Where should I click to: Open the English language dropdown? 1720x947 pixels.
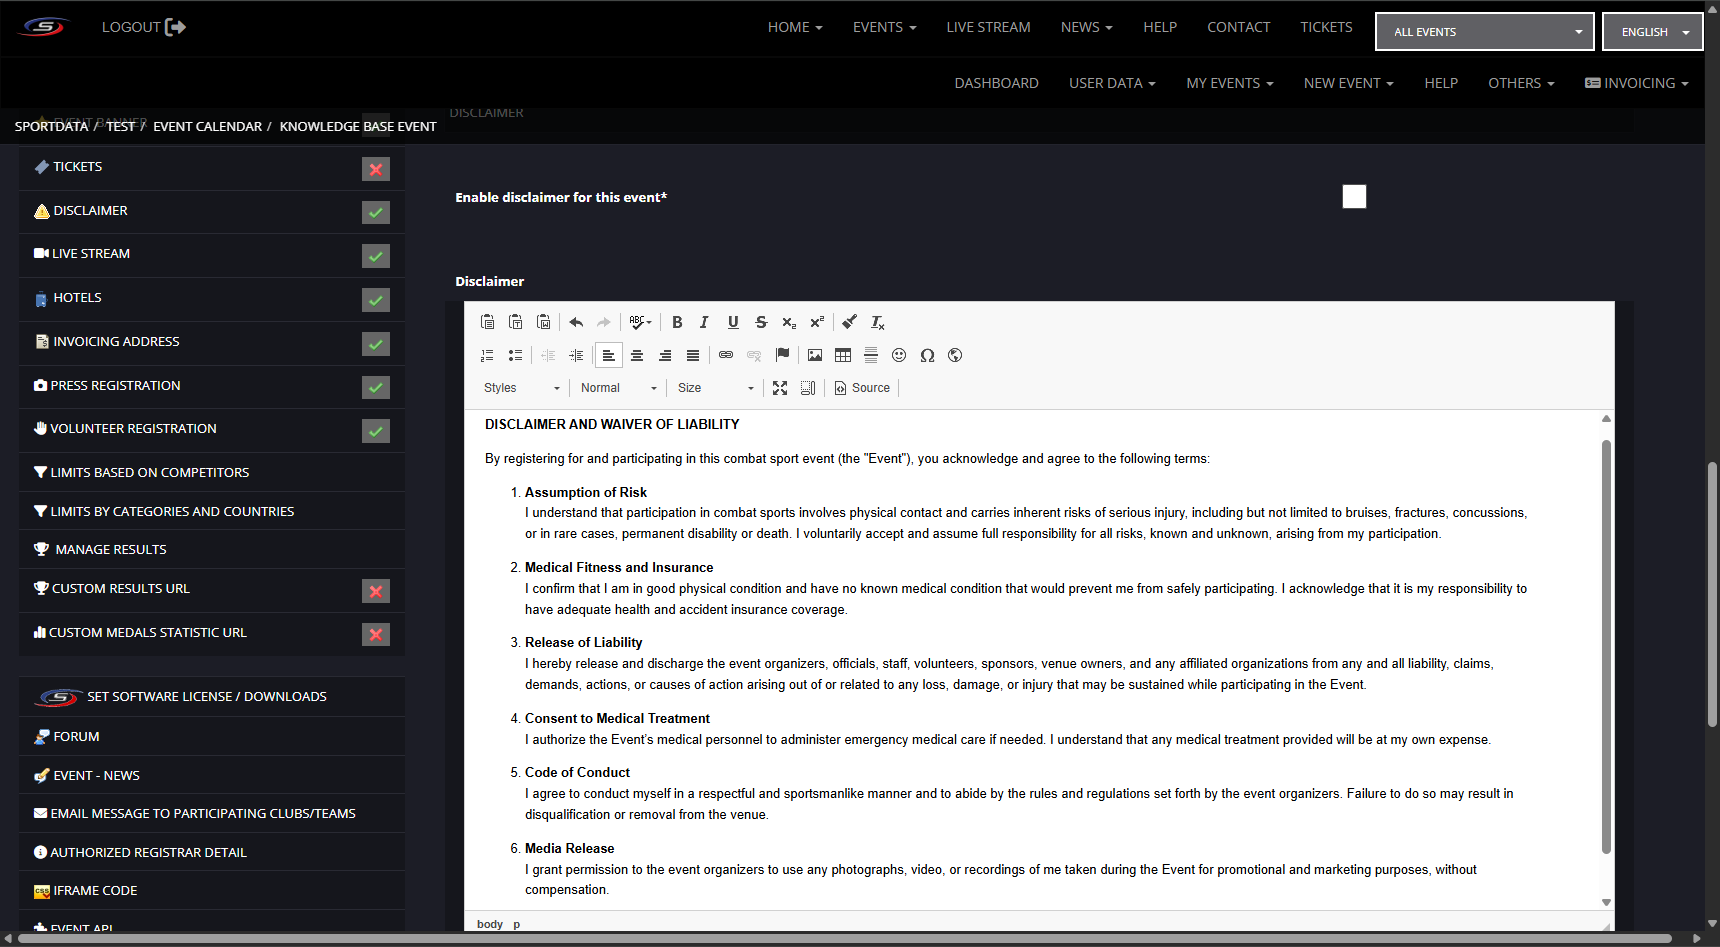tap(1652, 32)
